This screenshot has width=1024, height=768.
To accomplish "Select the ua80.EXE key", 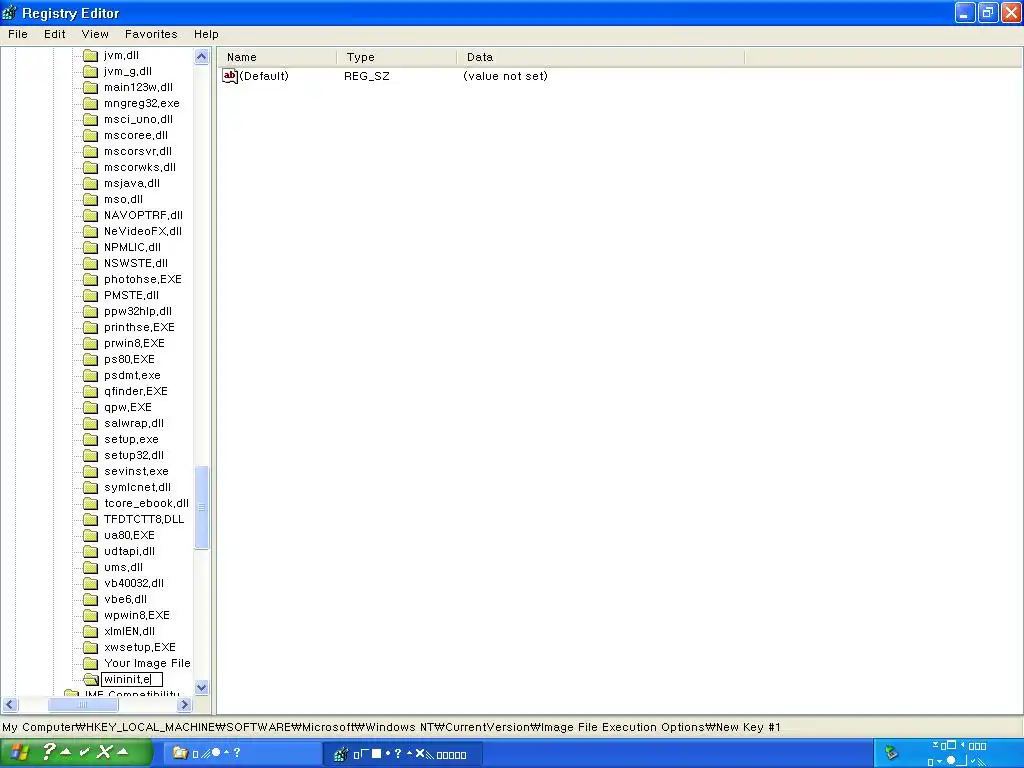I will [129, 536].
